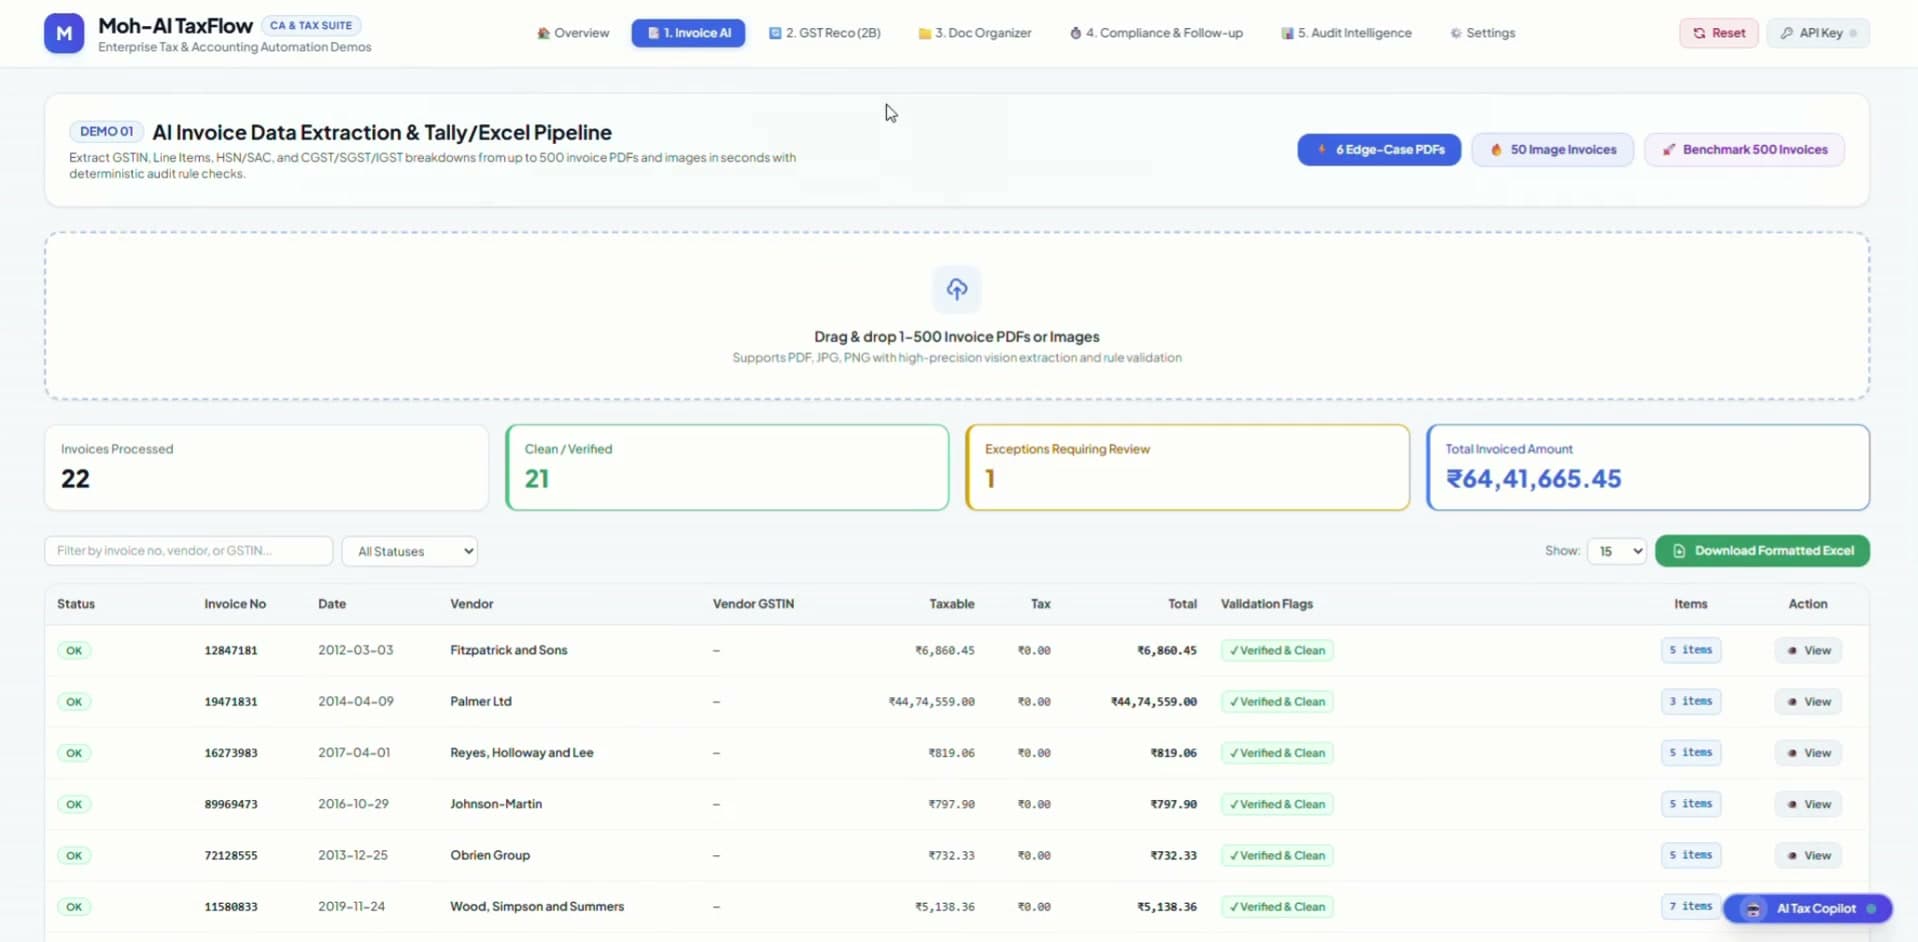Open the Show 15 rows dropdown
1918x942 pixels.
click(x=1616, y=551)
